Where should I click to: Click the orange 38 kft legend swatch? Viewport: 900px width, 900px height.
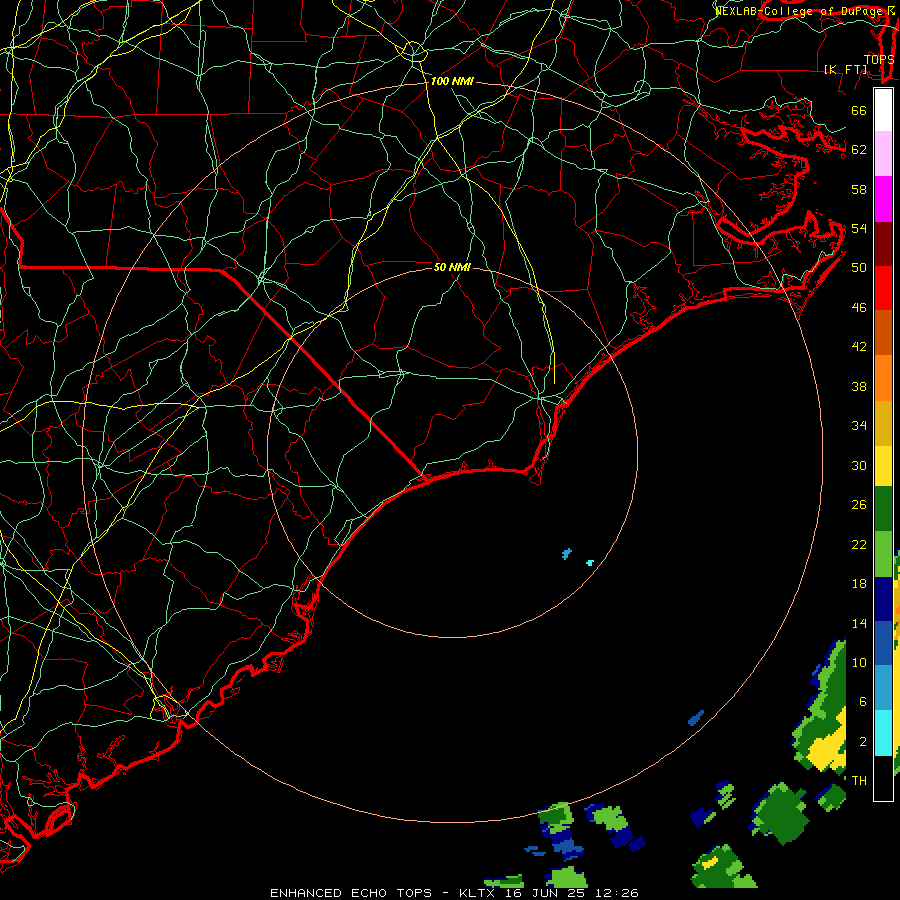coord(883,378)
